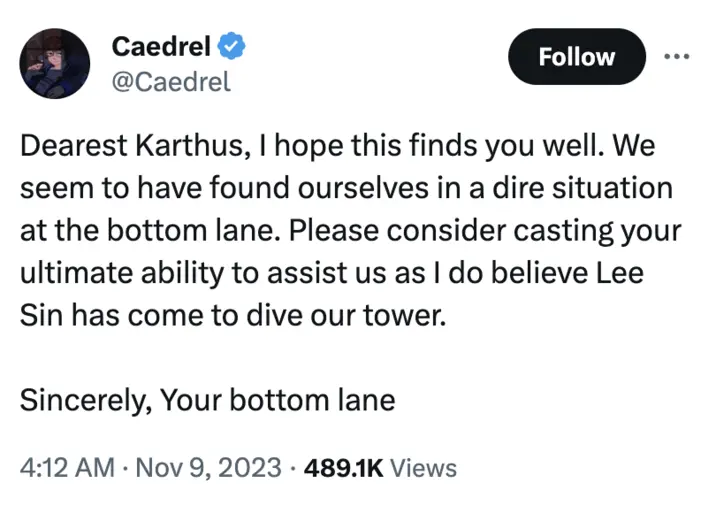Open Caedrel's round profile avatar
The height and width of the screenshot is (506, 716).
(55, 63)
